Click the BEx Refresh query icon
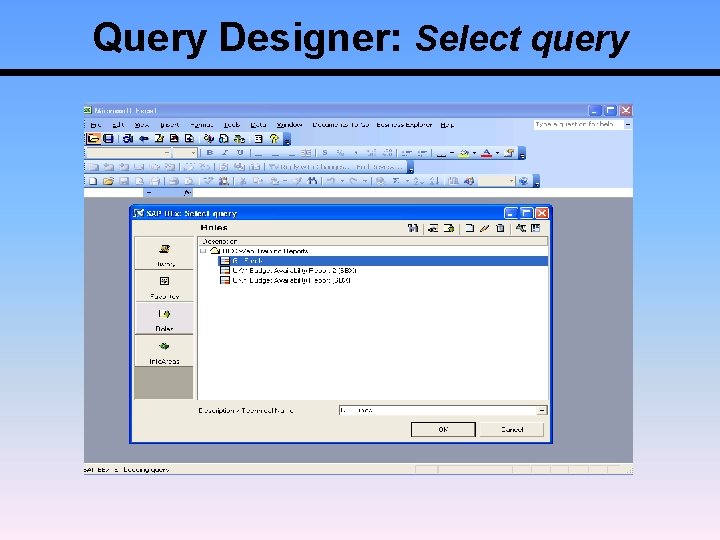The height and width of the screenshot is (540, 720). 128,139
